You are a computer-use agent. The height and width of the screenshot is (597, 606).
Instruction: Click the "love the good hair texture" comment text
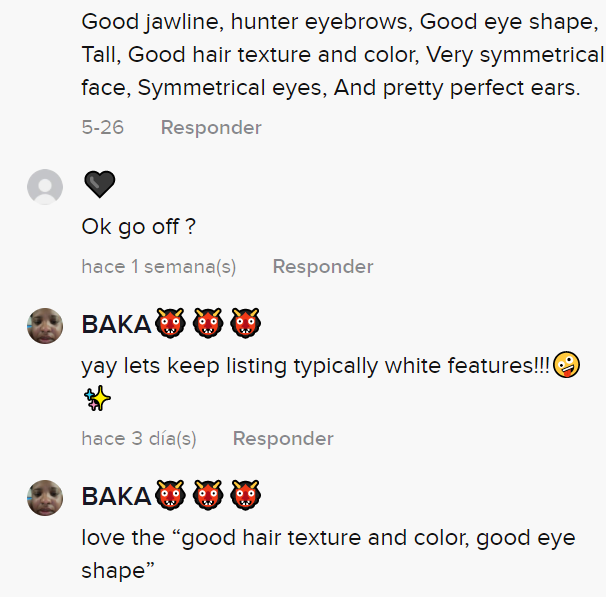coord(329,554)
